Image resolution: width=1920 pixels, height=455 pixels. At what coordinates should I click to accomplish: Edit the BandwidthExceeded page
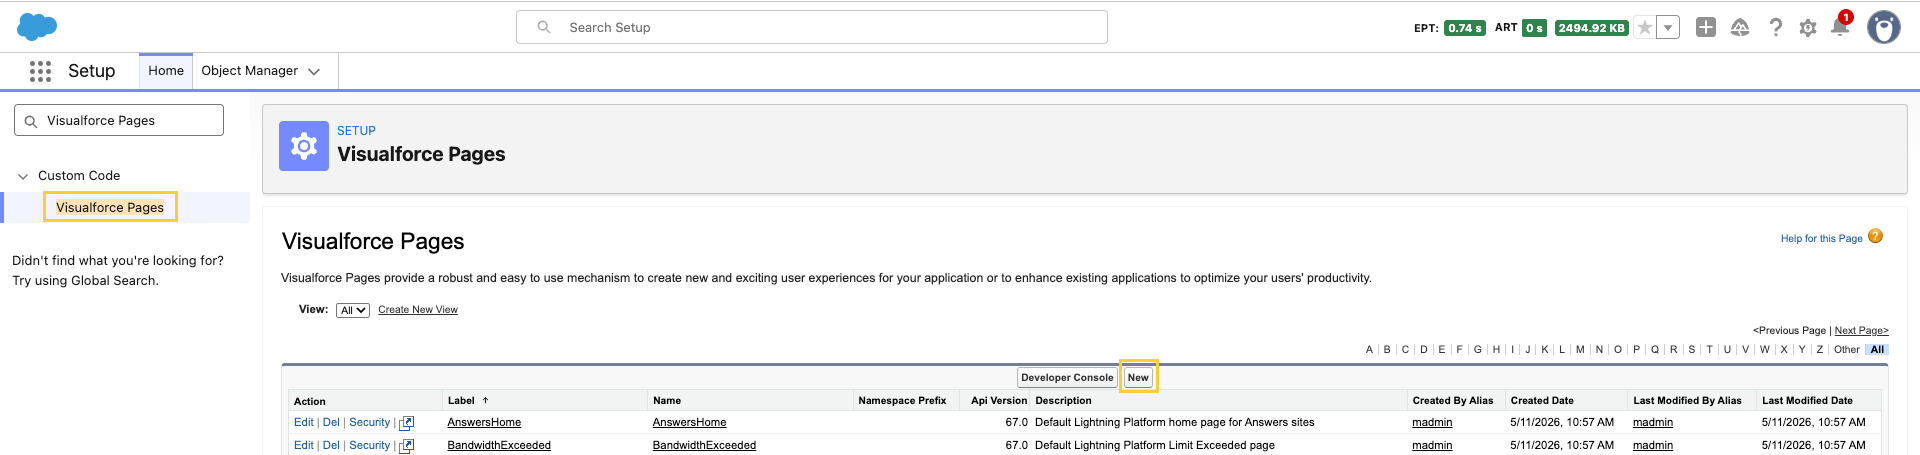pos(303,445)
